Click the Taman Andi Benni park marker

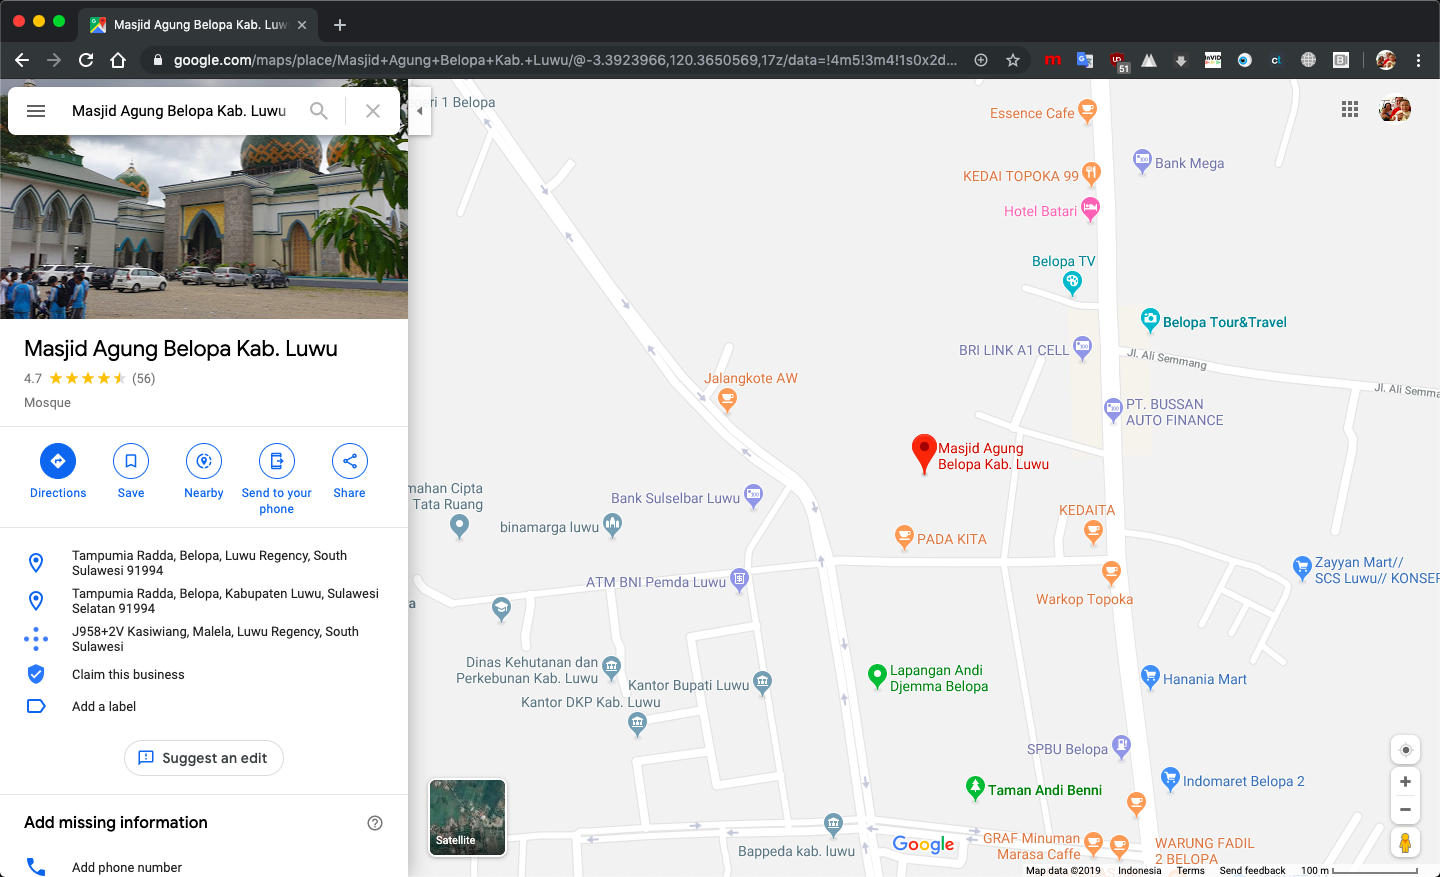[x=975, y=788]
